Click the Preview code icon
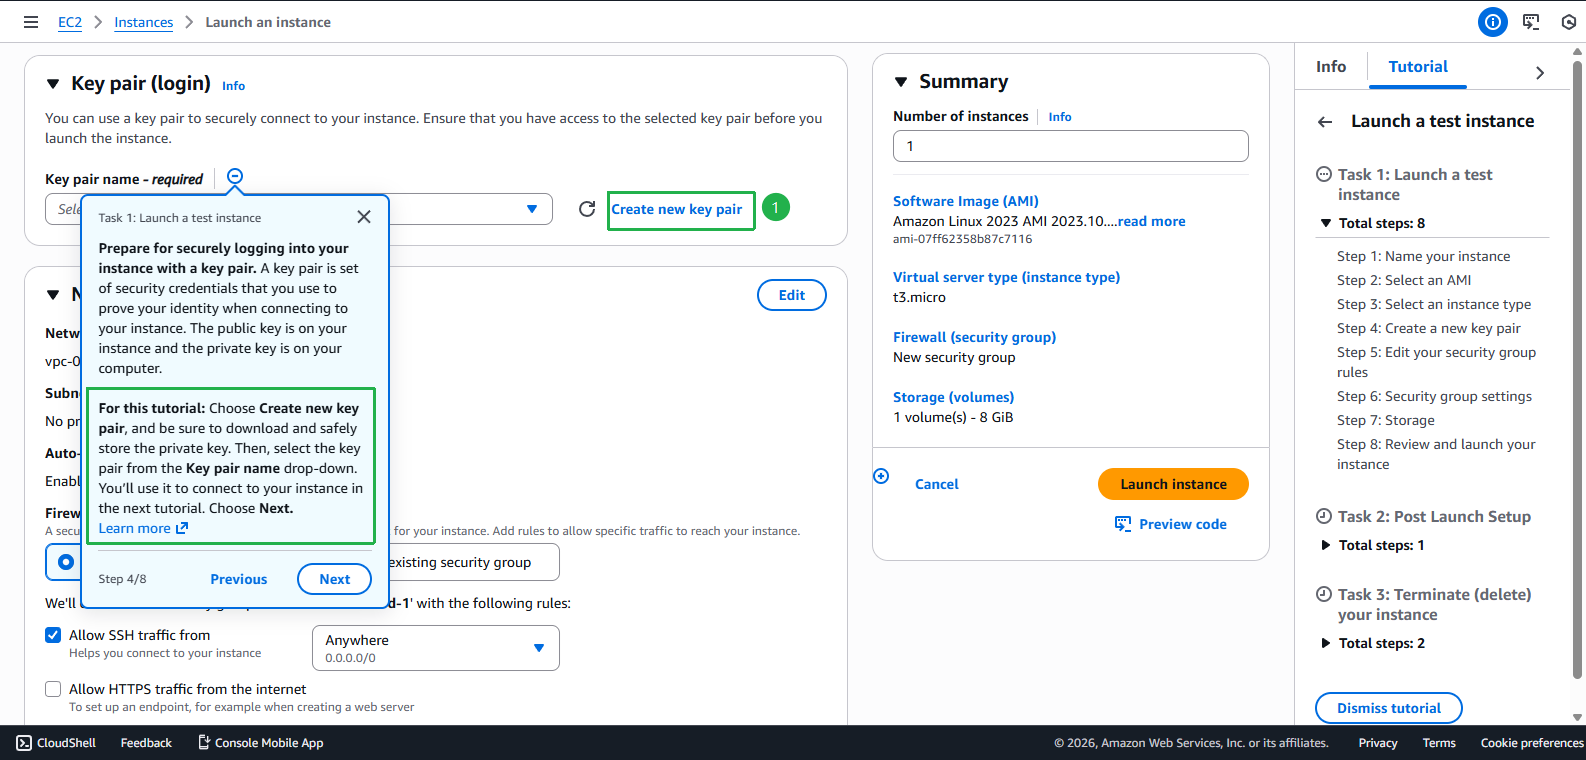This screenshot has width=1586, height=760. (x=1123, y=524)
